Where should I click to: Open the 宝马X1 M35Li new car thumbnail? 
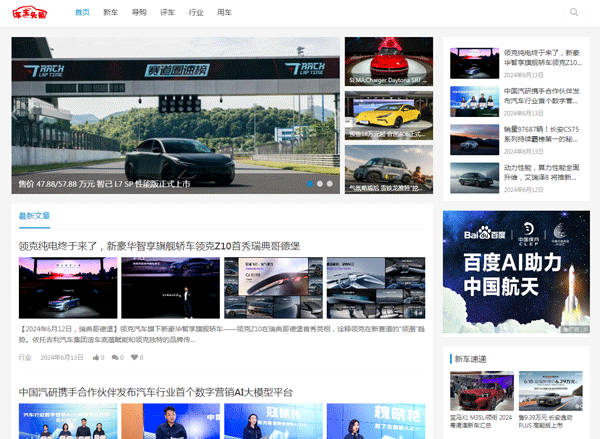[x=482, y=391]
